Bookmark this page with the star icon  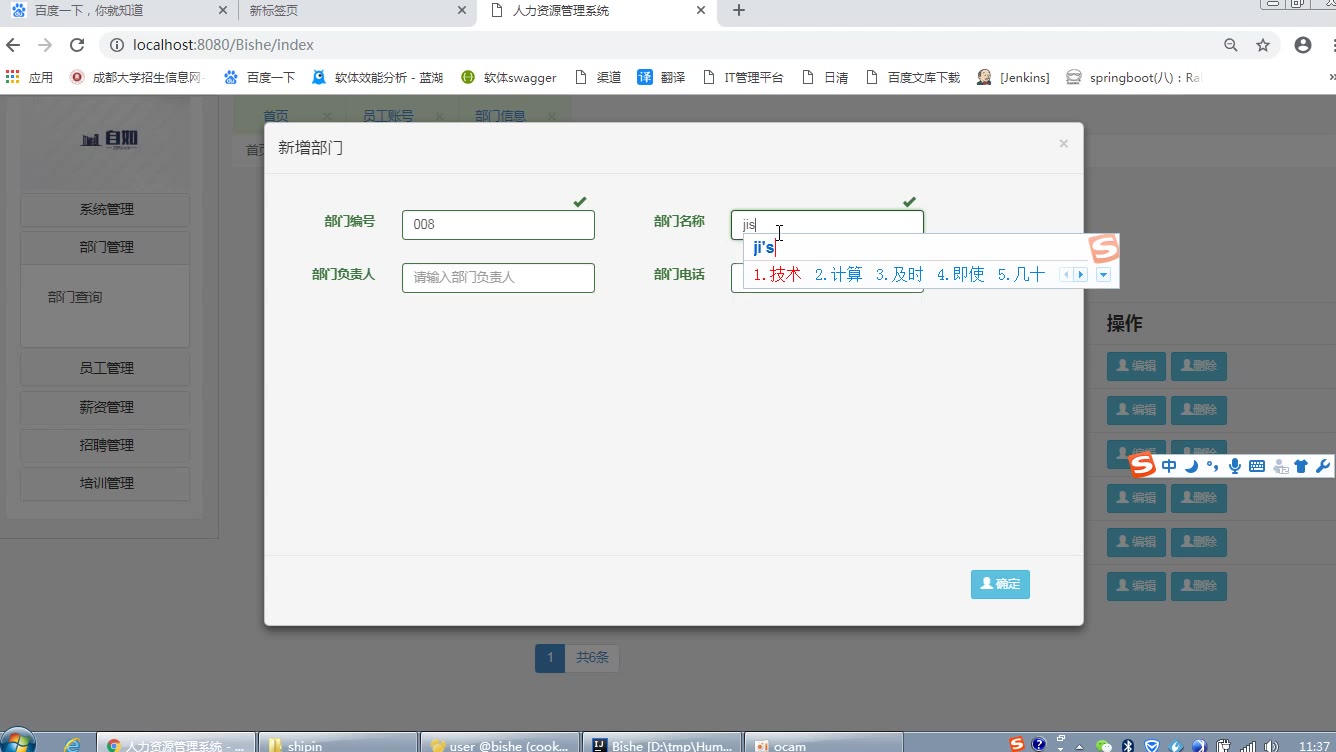pyautogui.click(x=1263, y=45)
